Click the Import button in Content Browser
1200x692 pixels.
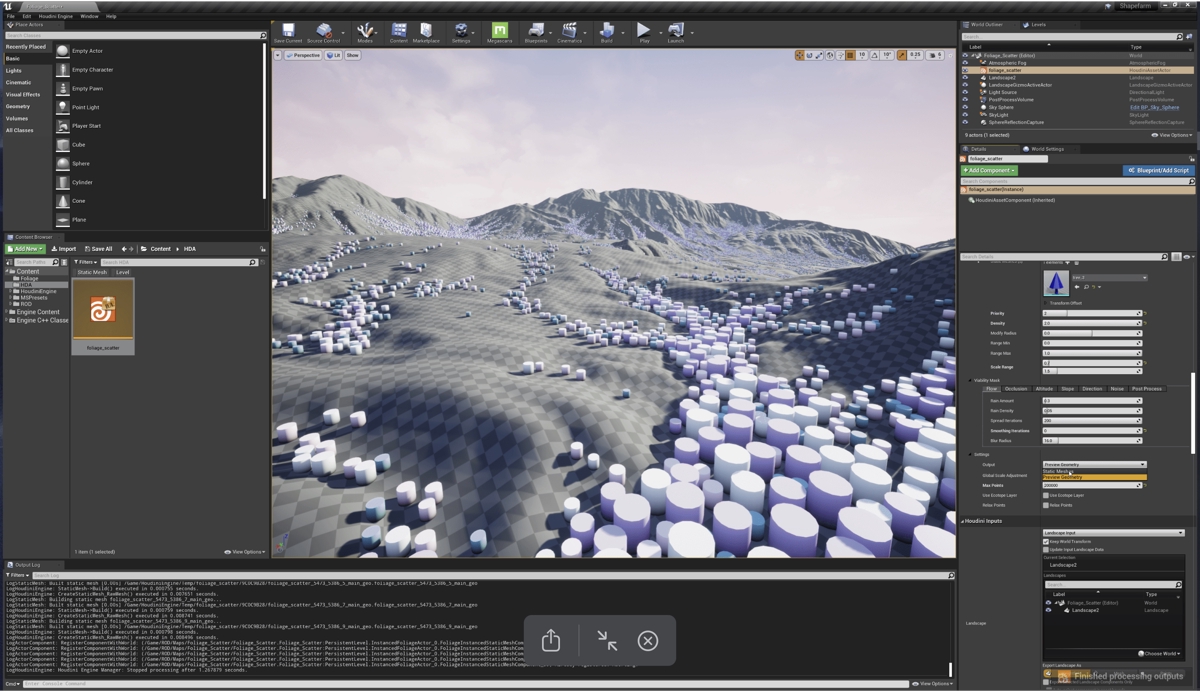[64, 249]
